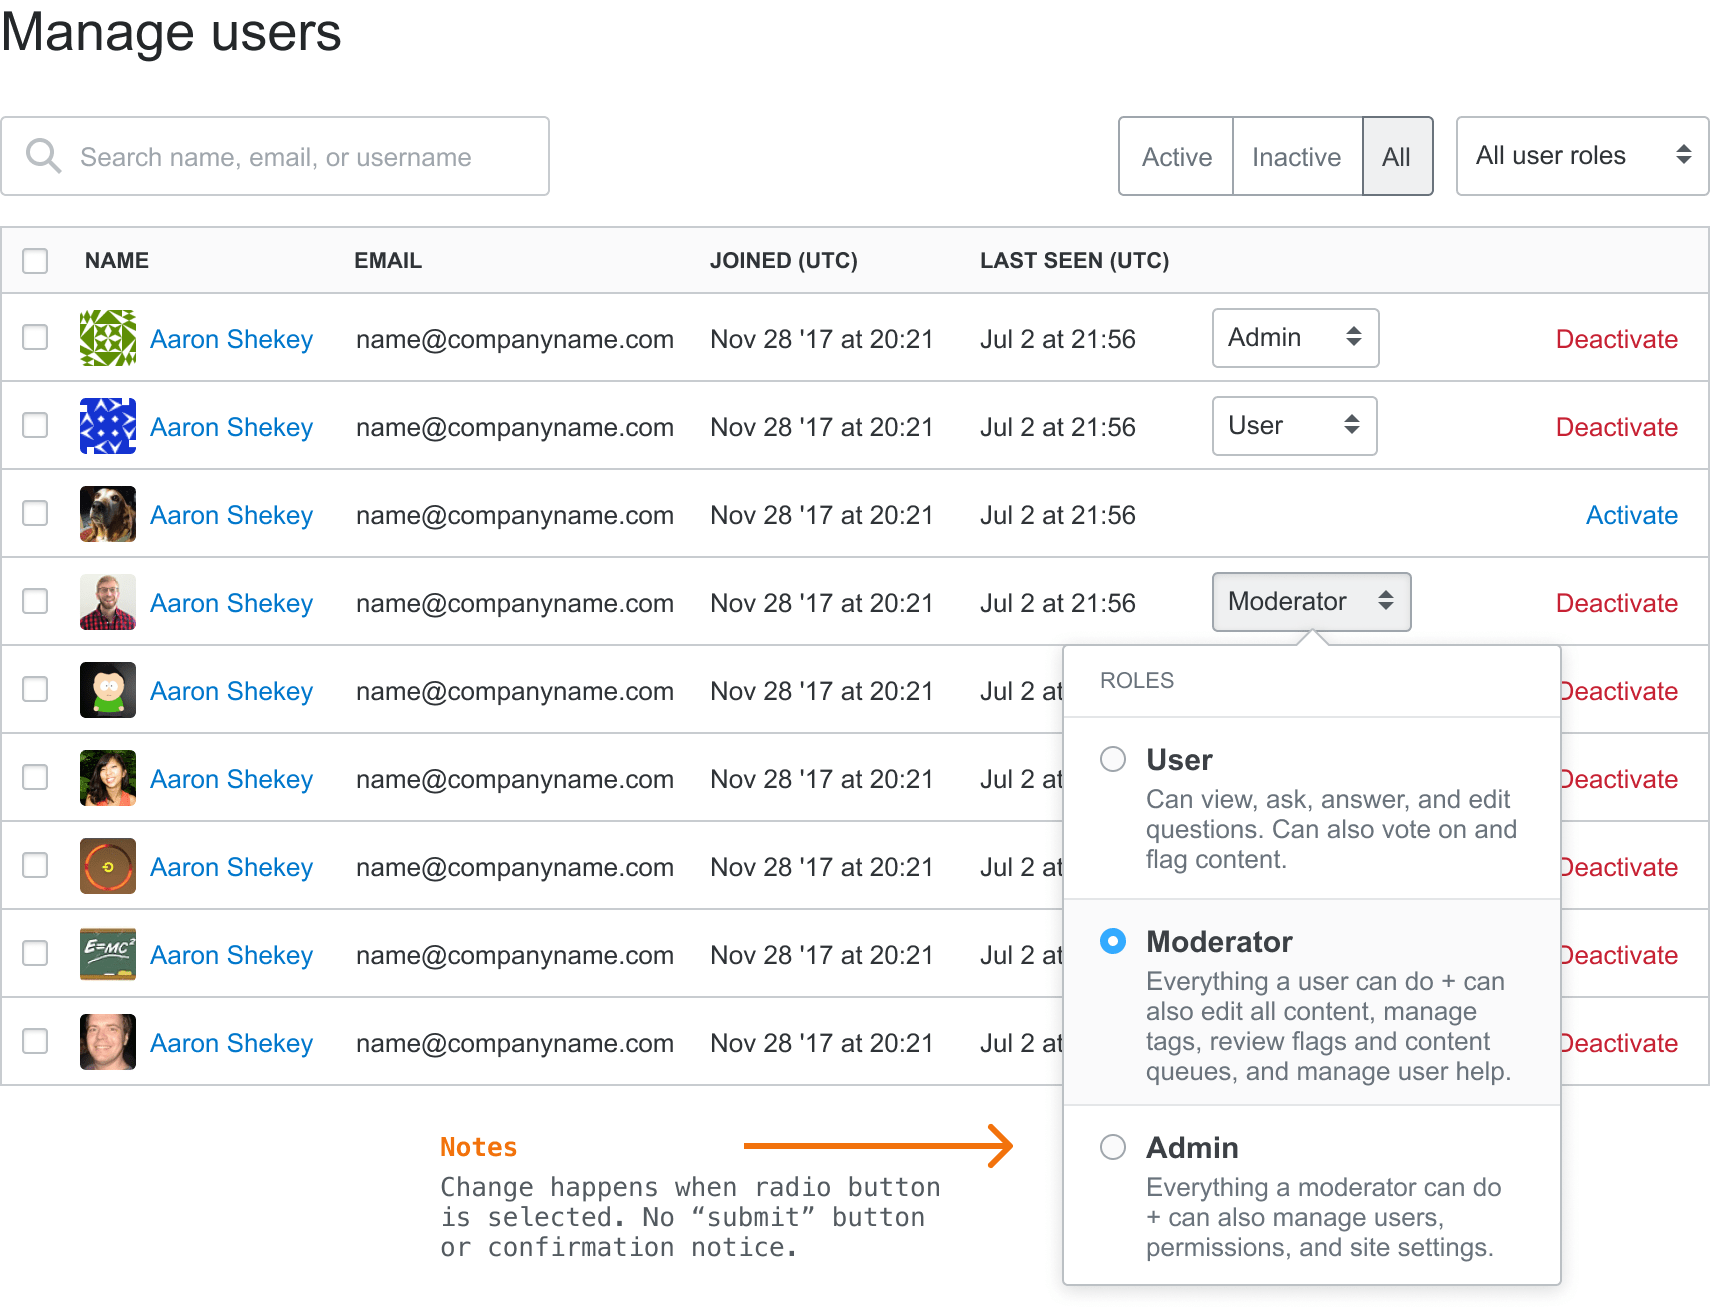Click the E=MC² chalkboard avatar
The image size is (1710, 1310).
[108, 954]
